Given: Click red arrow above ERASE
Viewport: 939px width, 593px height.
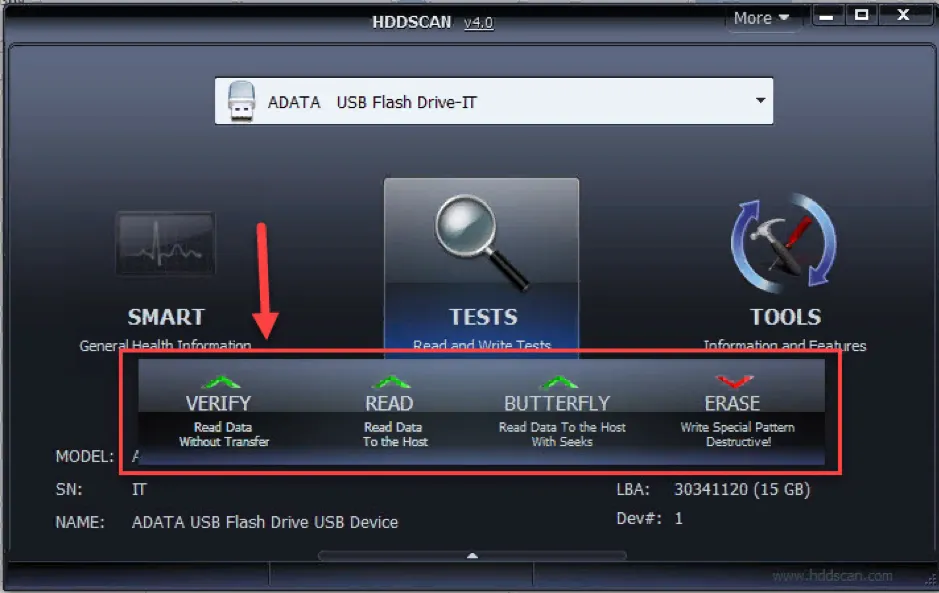Looking at the screenshot, I should [x=734, y=381].
